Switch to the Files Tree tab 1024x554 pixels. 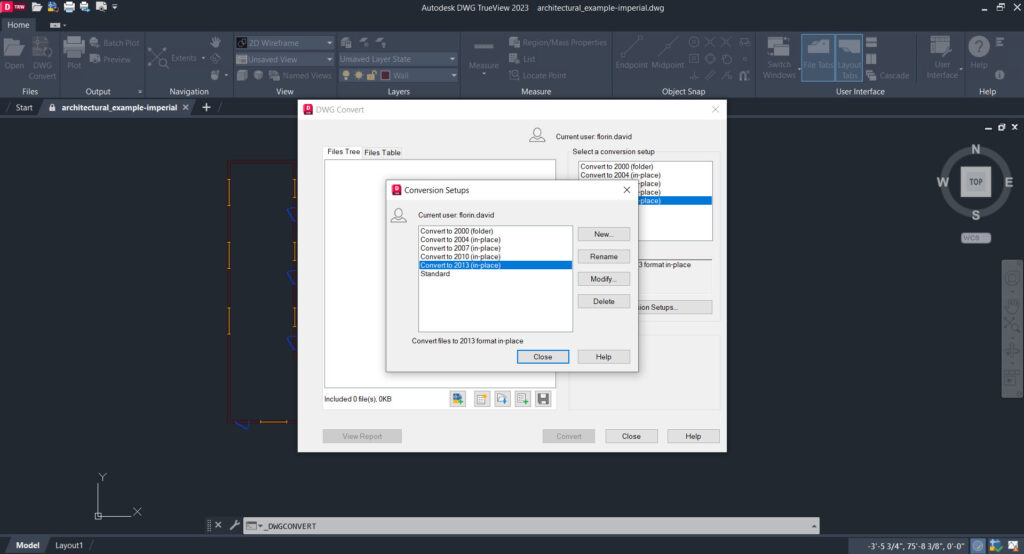[x=344, y=152]
